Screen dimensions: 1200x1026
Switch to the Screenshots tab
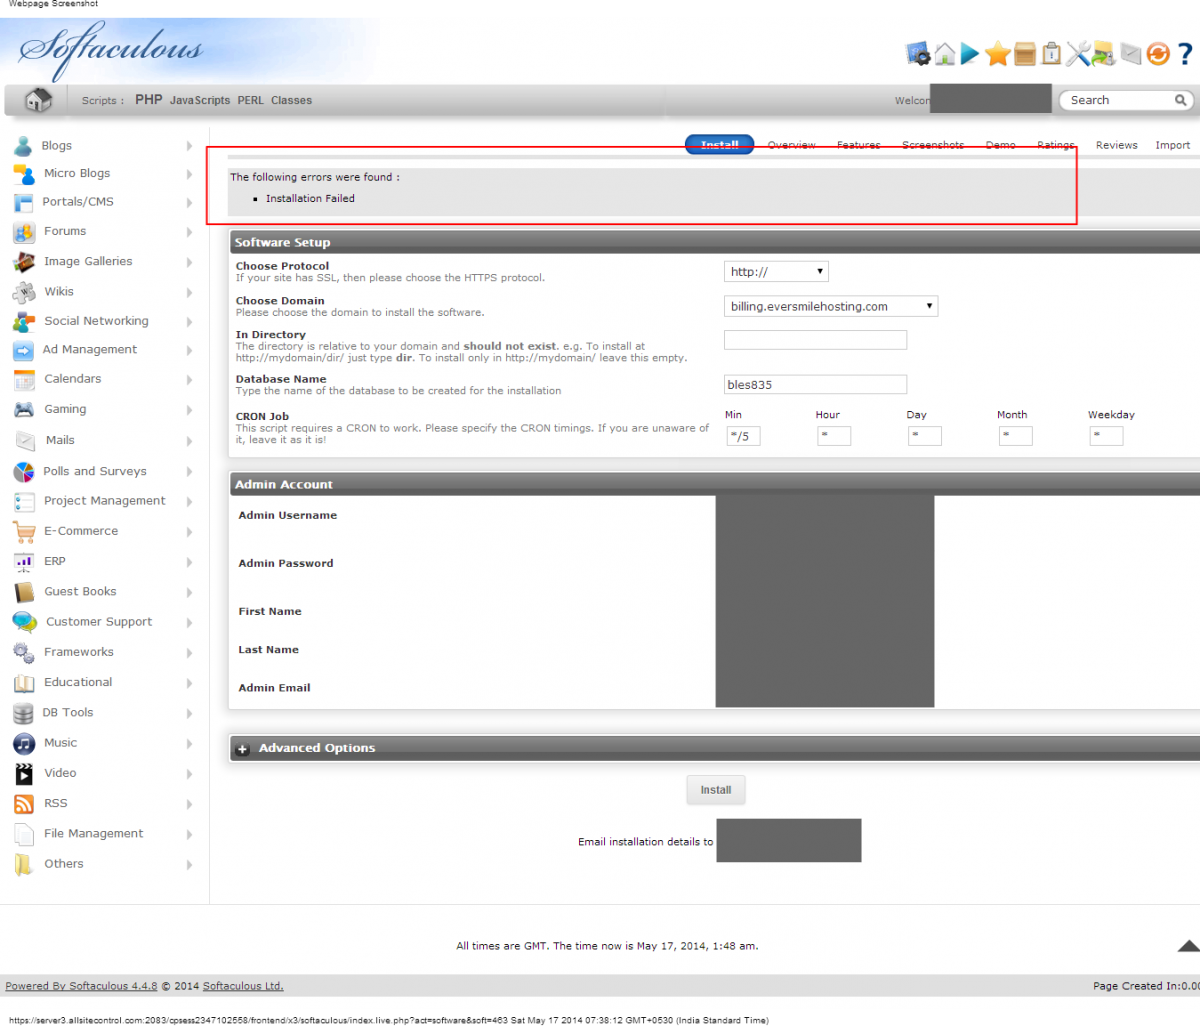[x=933, y=145]
